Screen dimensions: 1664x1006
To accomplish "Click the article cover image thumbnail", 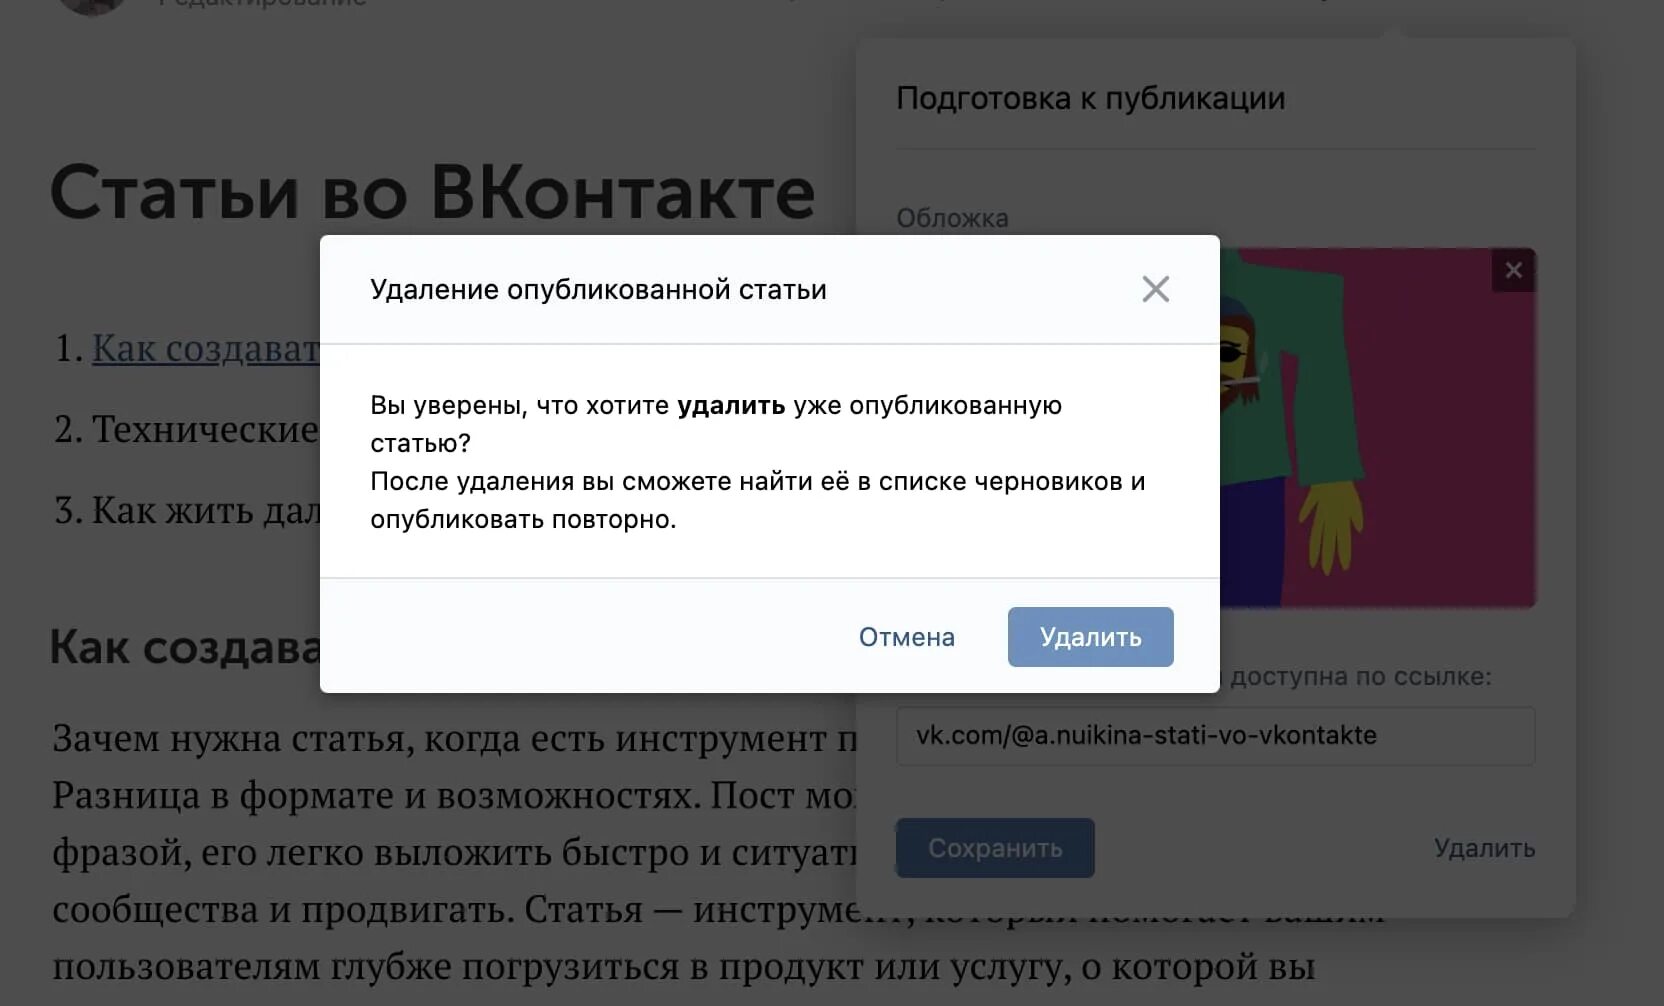I will [1377, 428].
